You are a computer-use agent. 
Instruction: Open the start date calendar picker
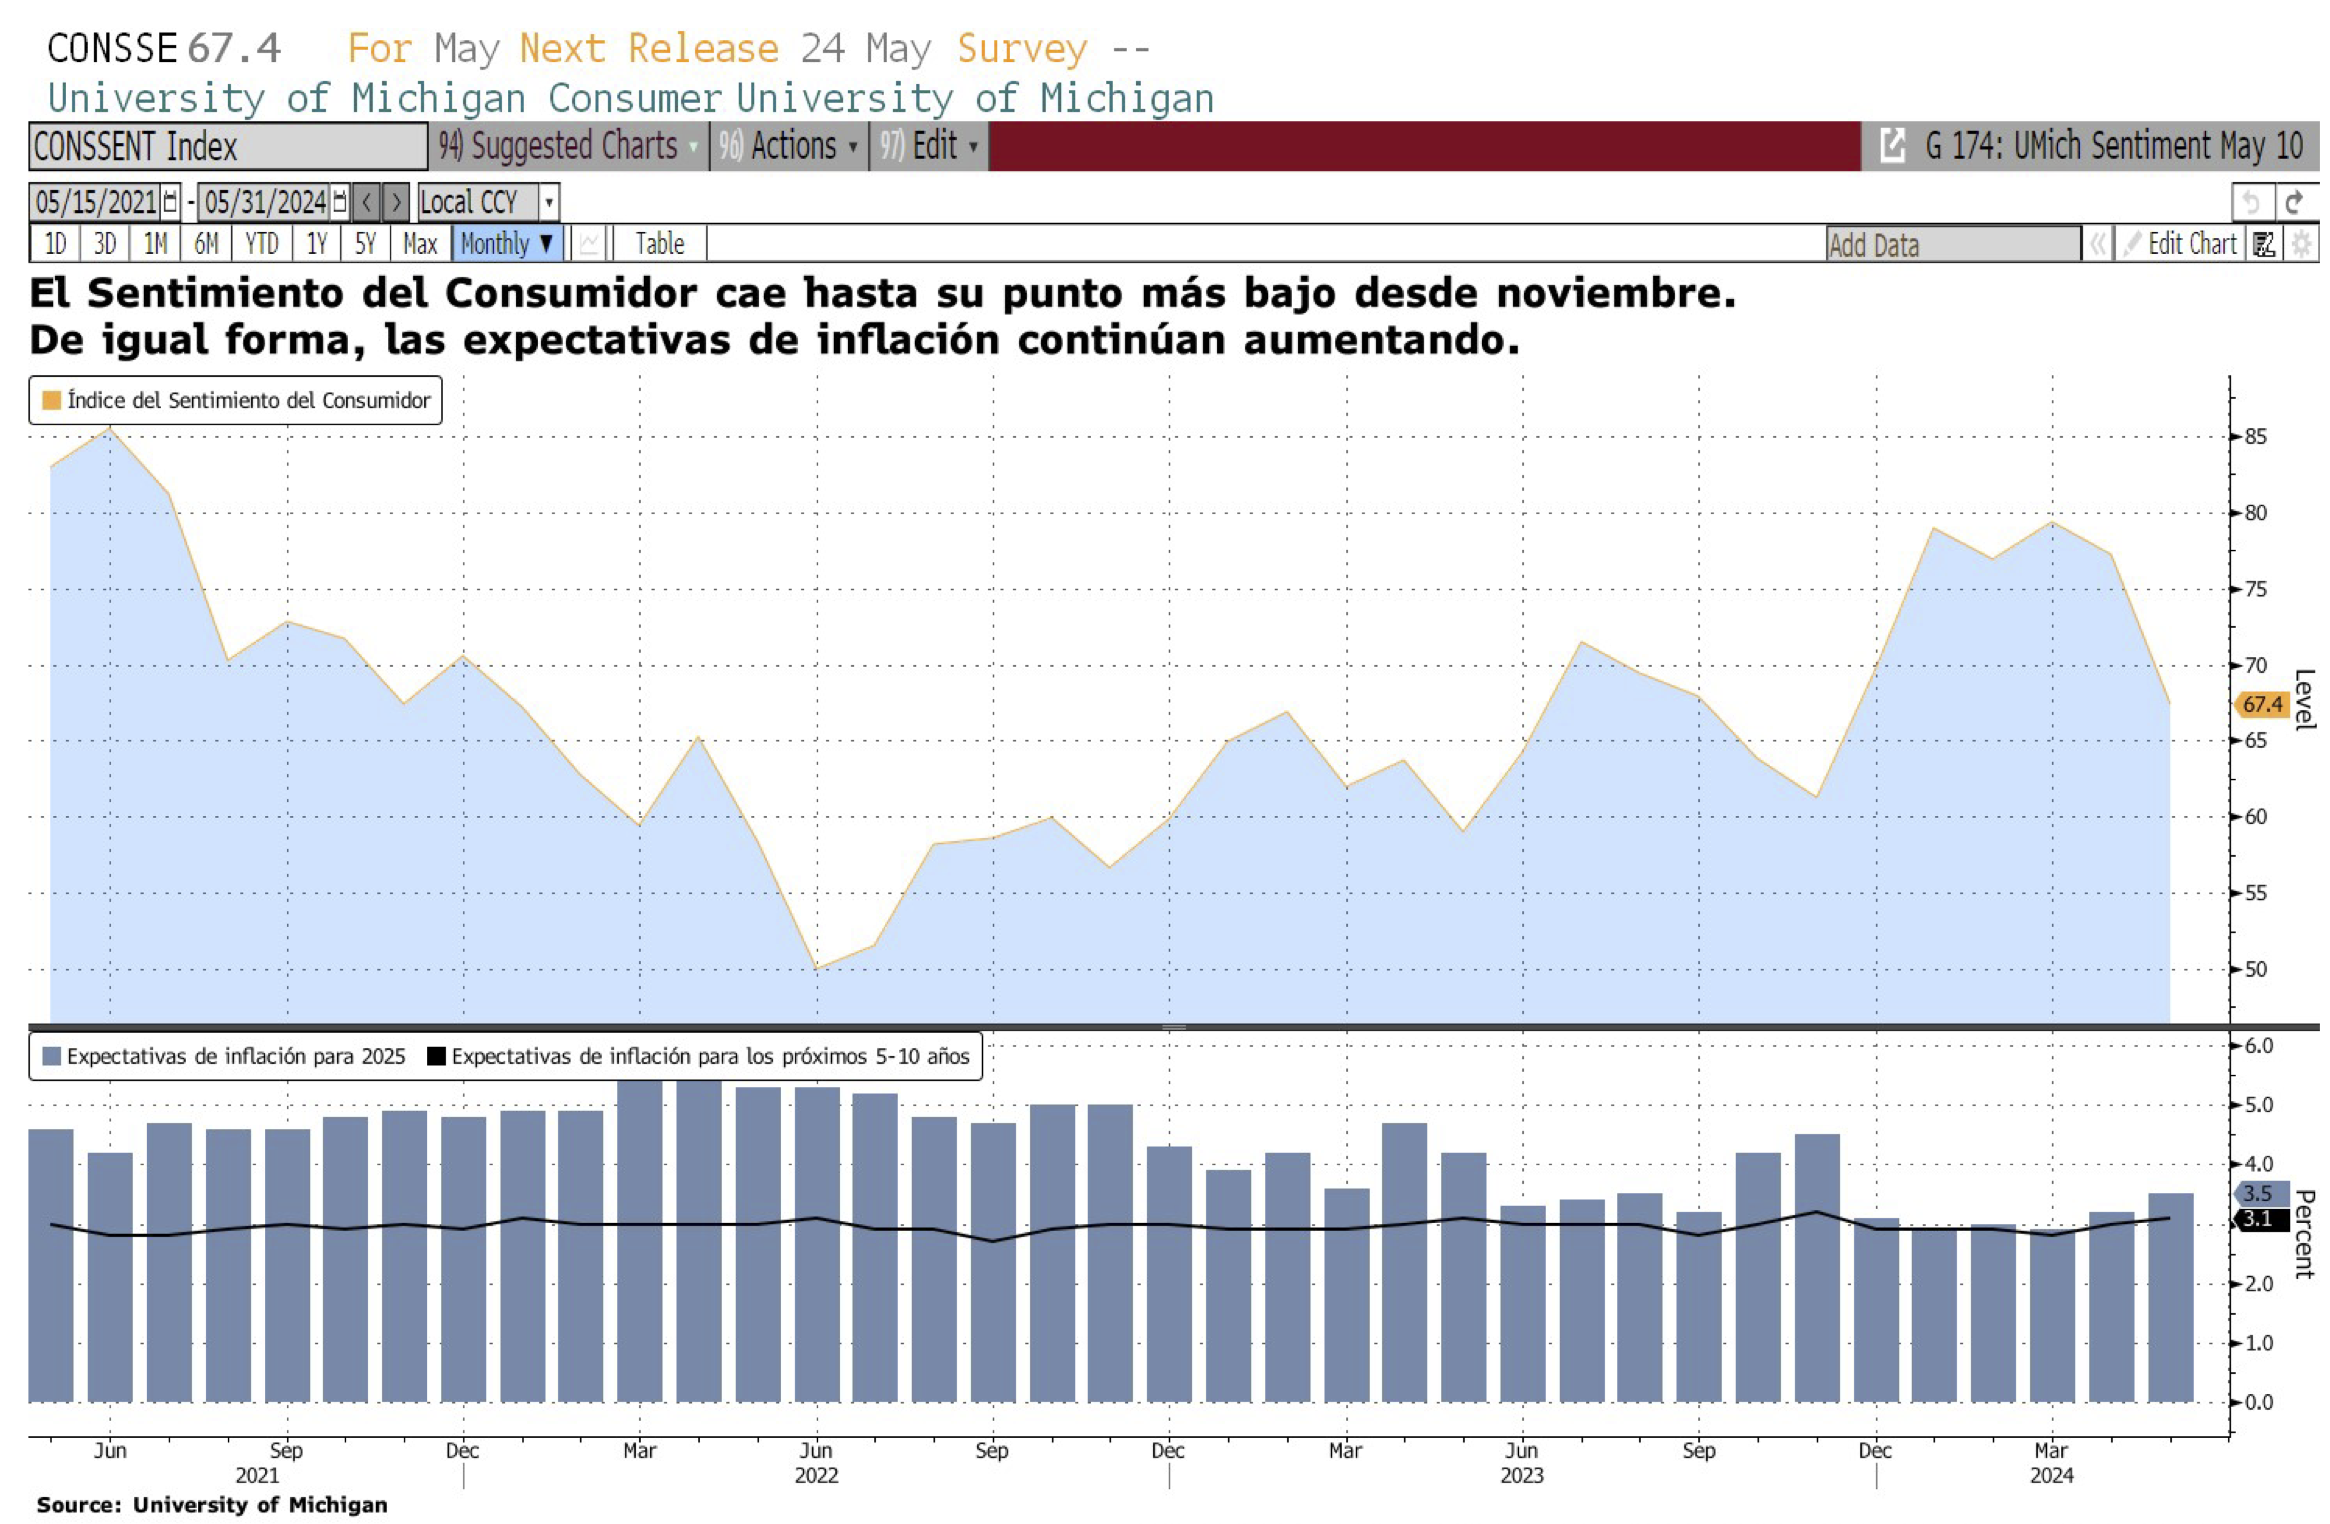(170, 202)
